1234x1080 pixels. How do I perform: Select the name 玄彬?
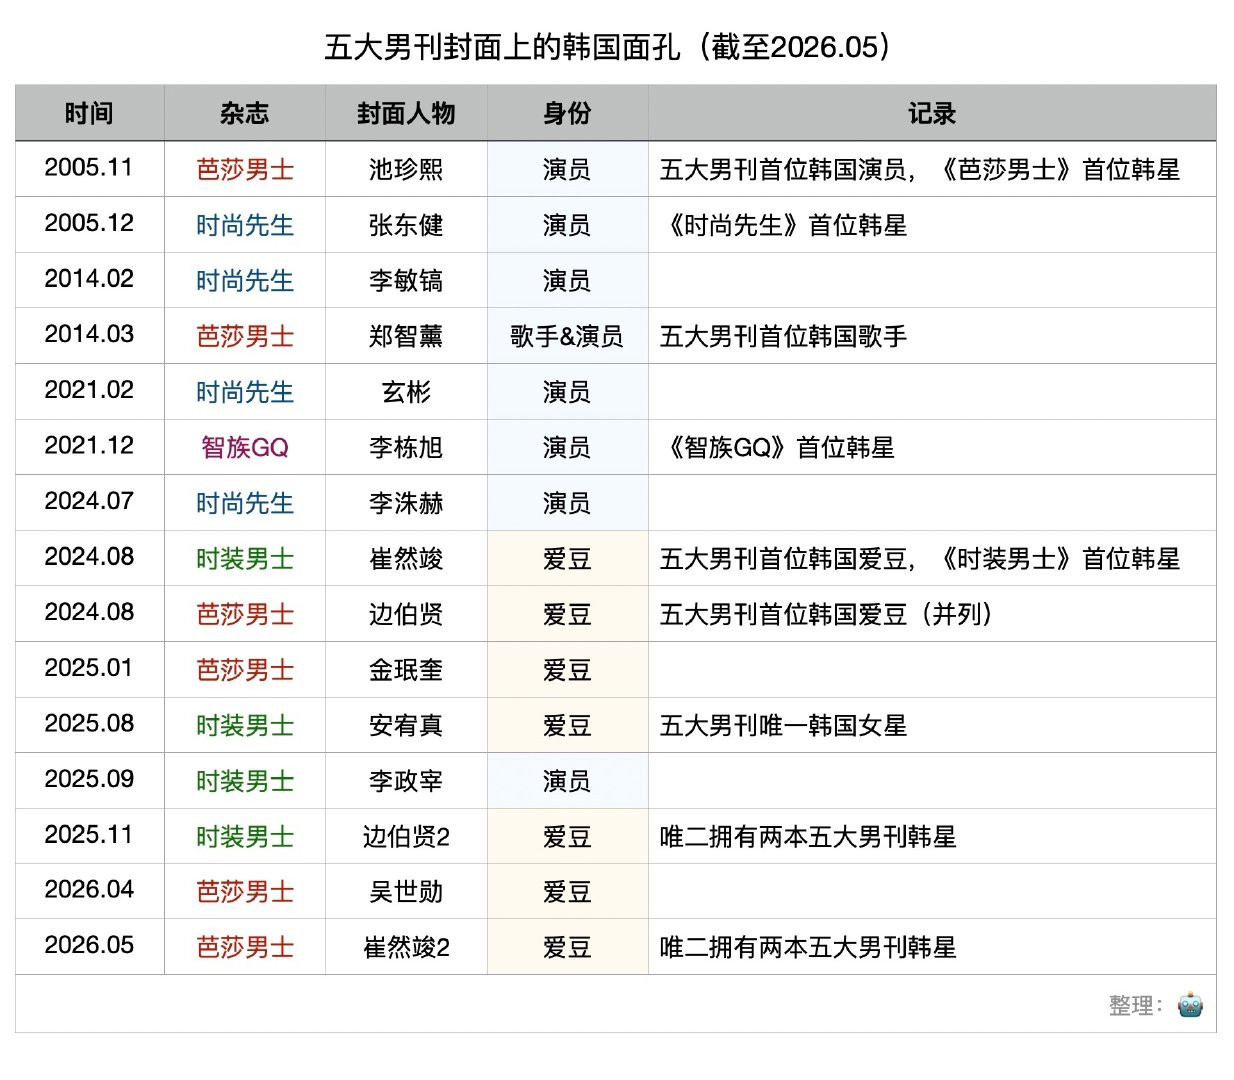(x=406, y=391)
